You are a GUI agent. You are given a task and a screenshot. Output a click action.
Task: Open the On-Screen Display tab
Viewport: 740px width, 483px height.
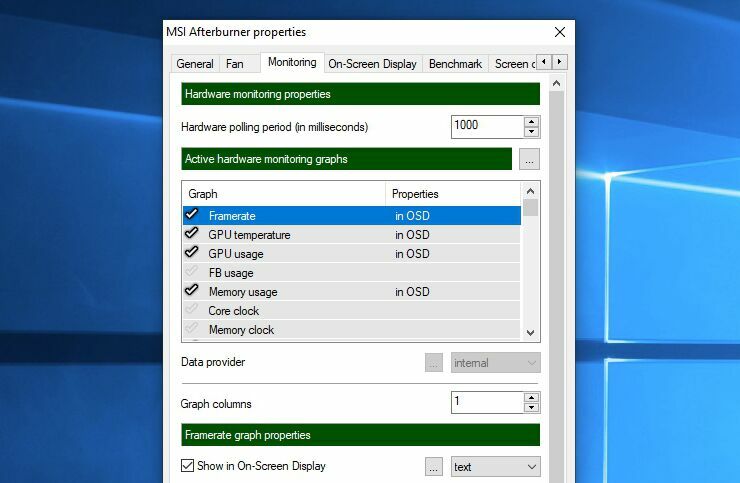[372, 64]
